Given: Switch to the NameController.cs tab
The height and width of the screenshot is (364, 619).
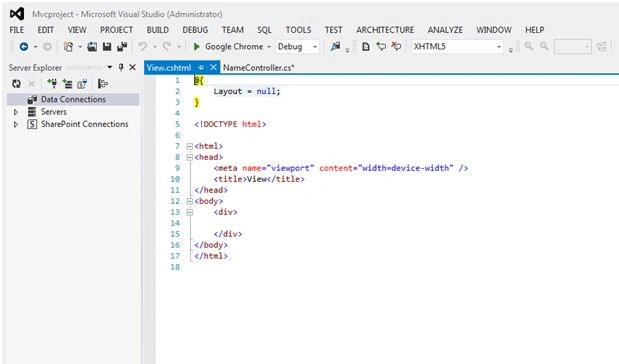Looking at the screenshot, I should click(259, 68).
